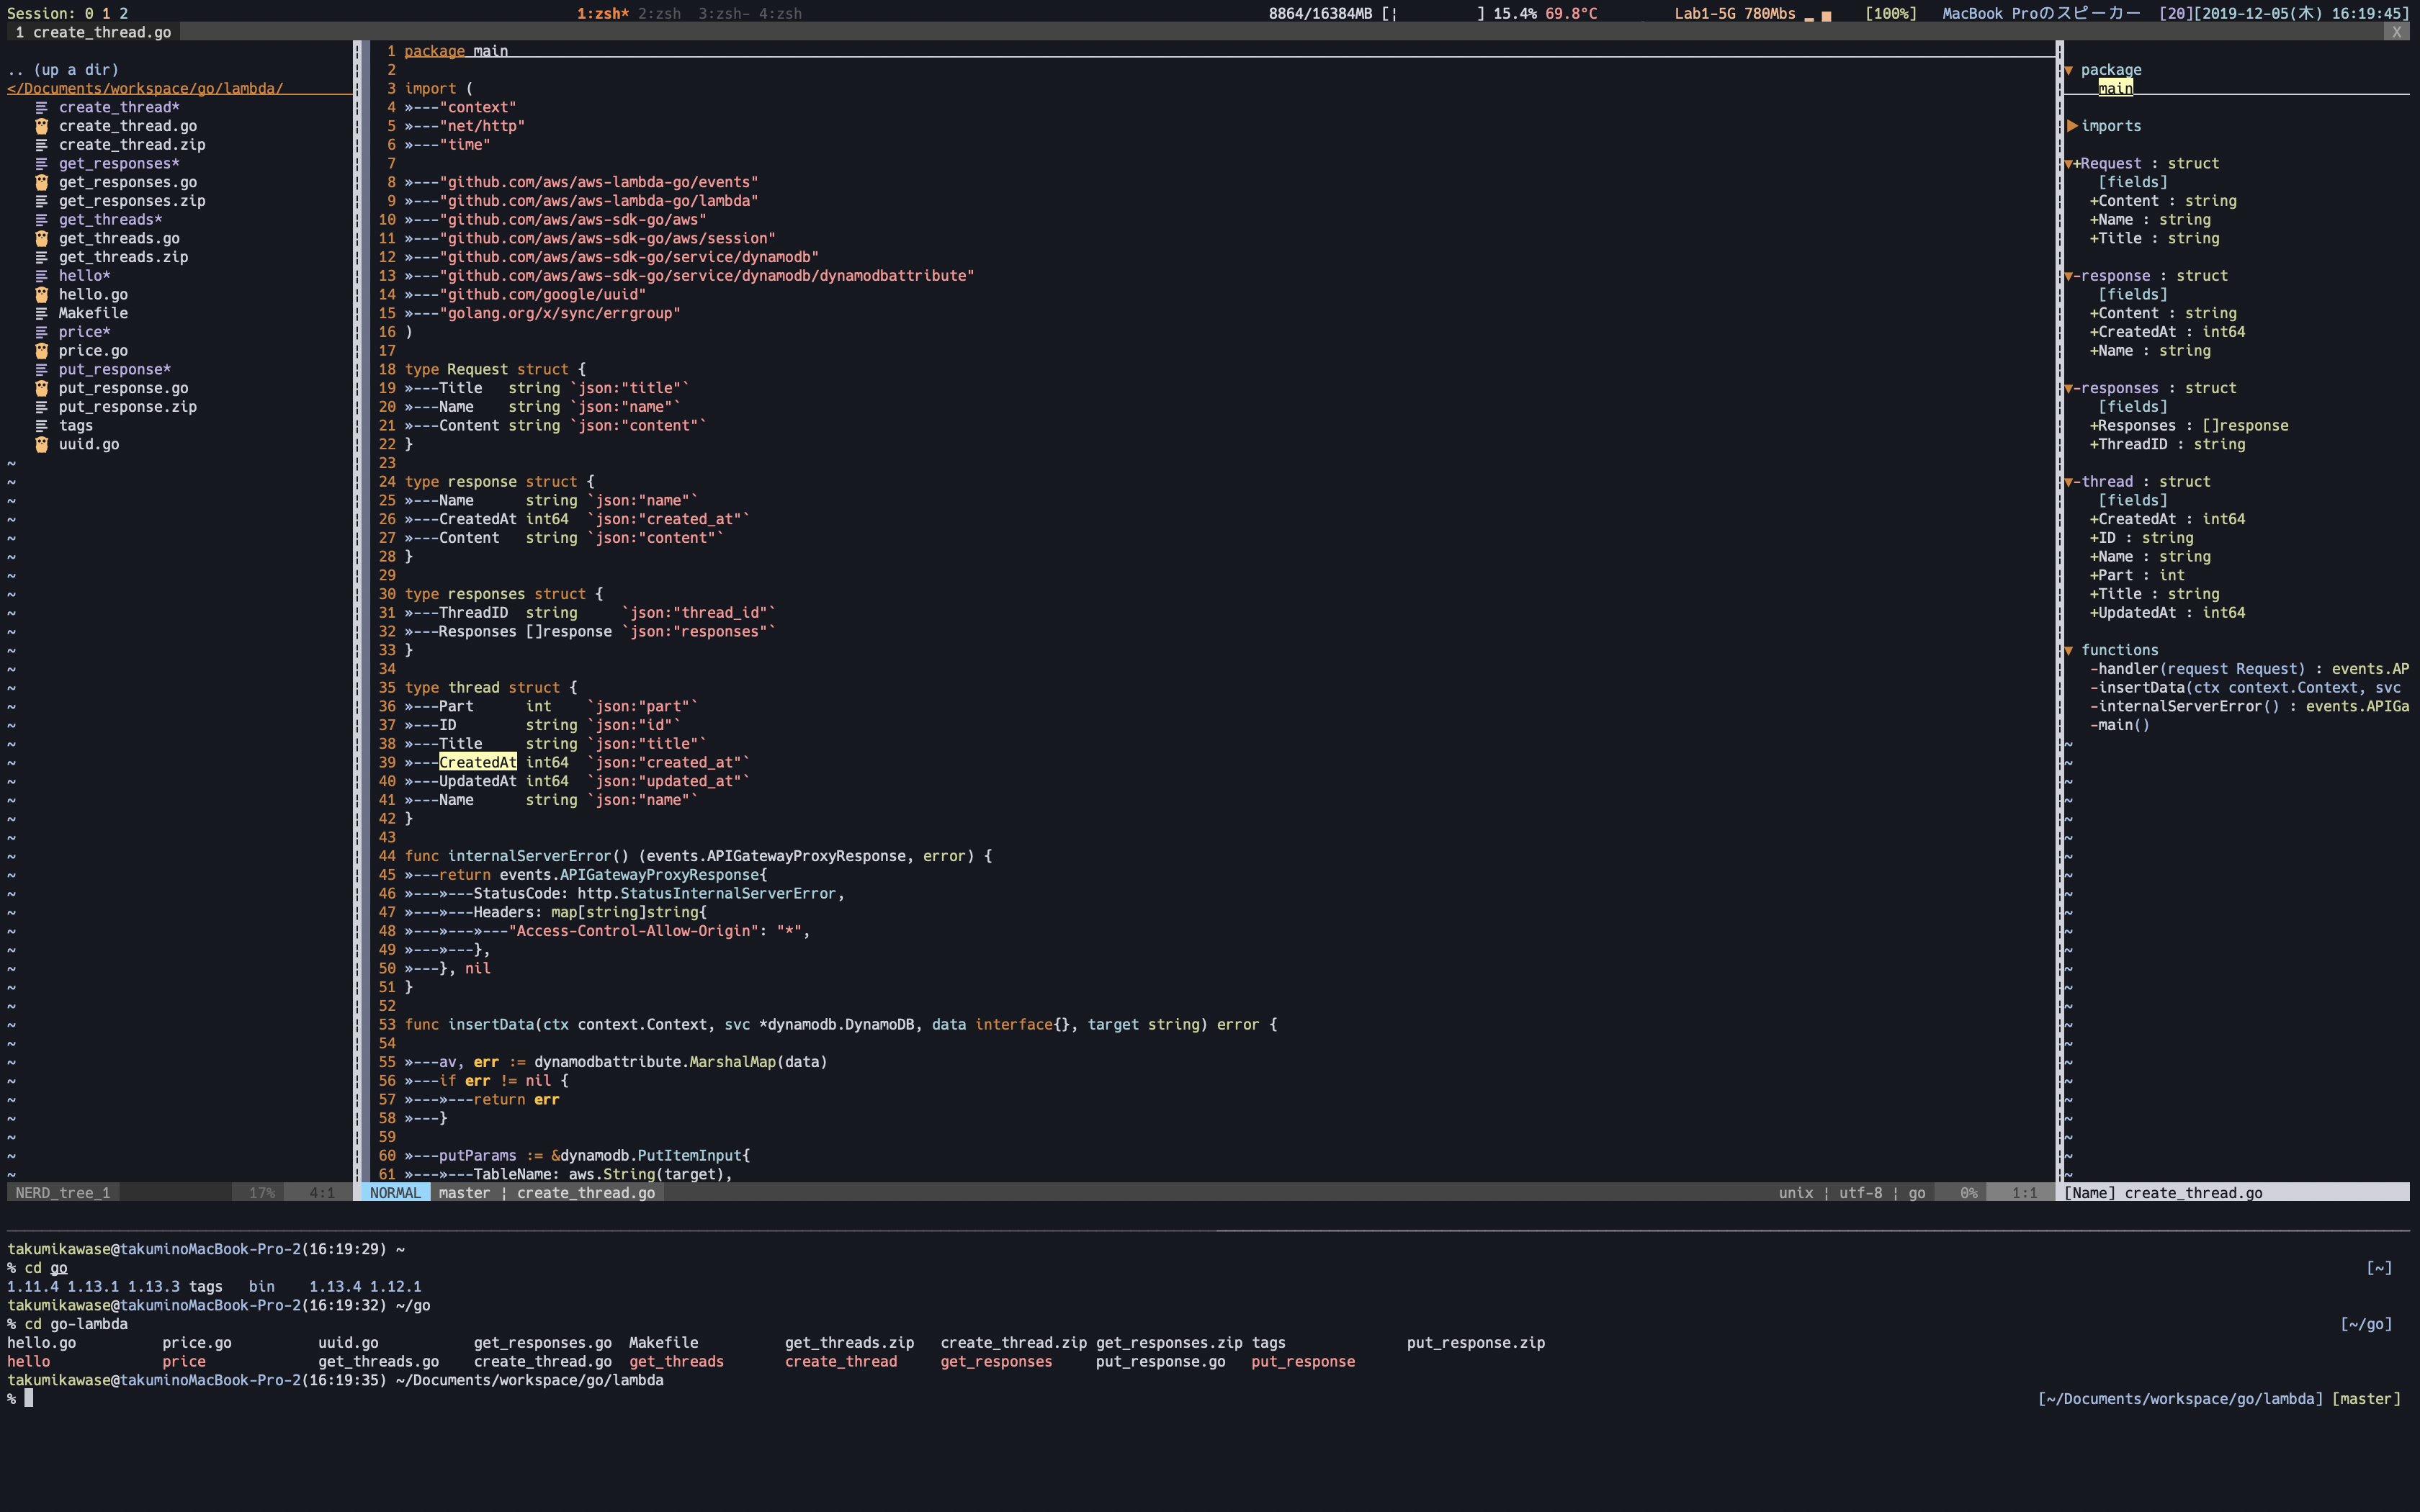Collapse the responses struct in tagbar
The width and height of the screenshot is (2420, 1512).
(x=2069, y=388)
